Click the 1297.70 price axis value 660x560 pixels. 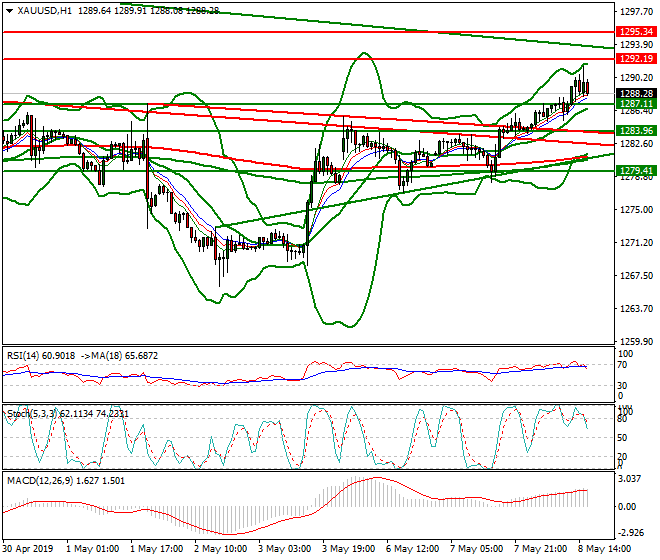(636, 12)
